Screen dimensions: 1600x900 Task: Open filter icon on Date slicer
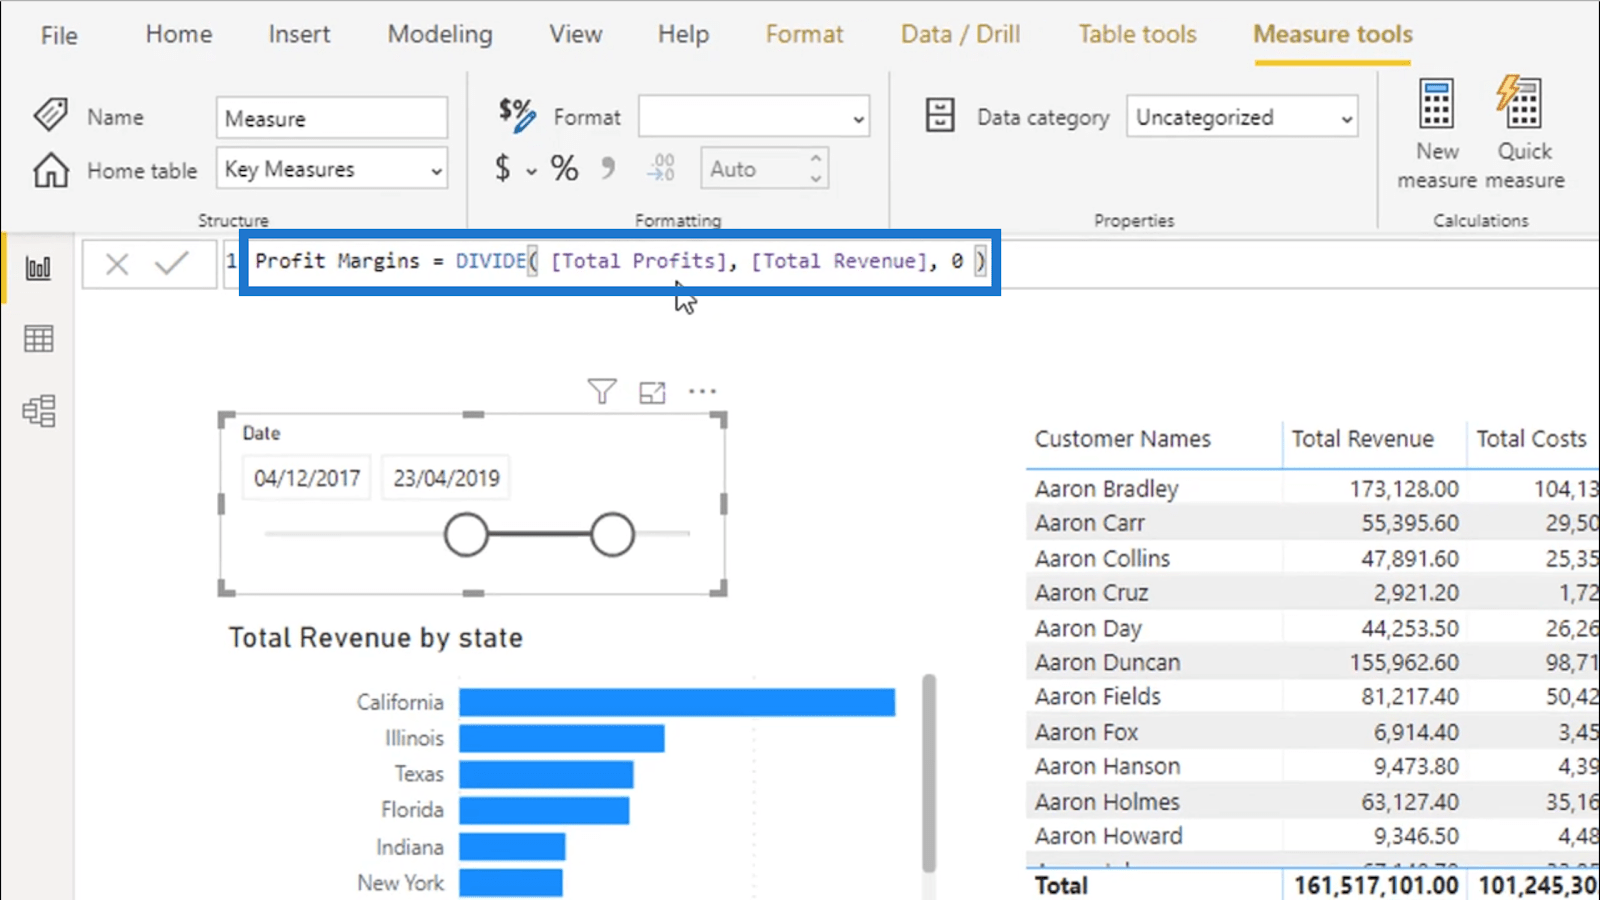tap(602, 391)
